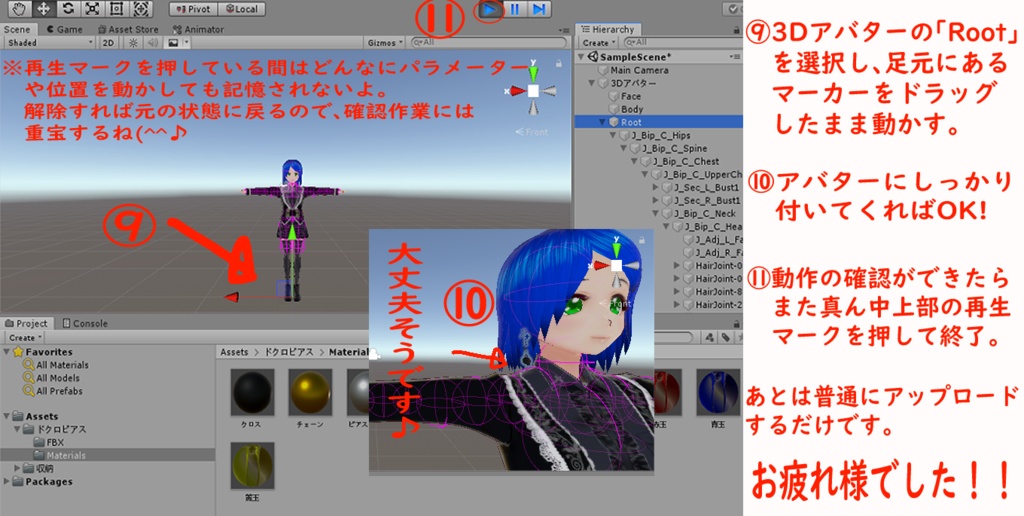
Task: Select the blue 青玉 material
Action: point(718,392)
